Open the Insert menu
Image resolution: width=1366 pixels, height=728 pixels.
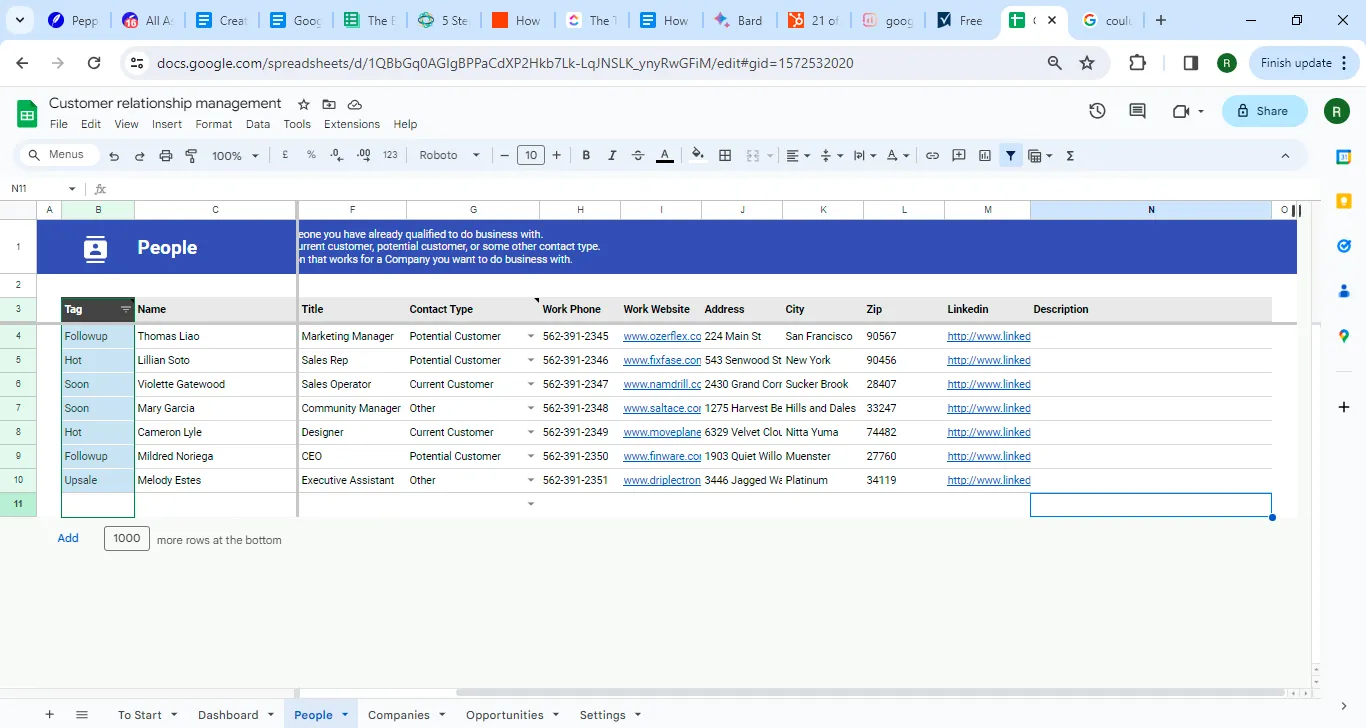coord(167,124)
